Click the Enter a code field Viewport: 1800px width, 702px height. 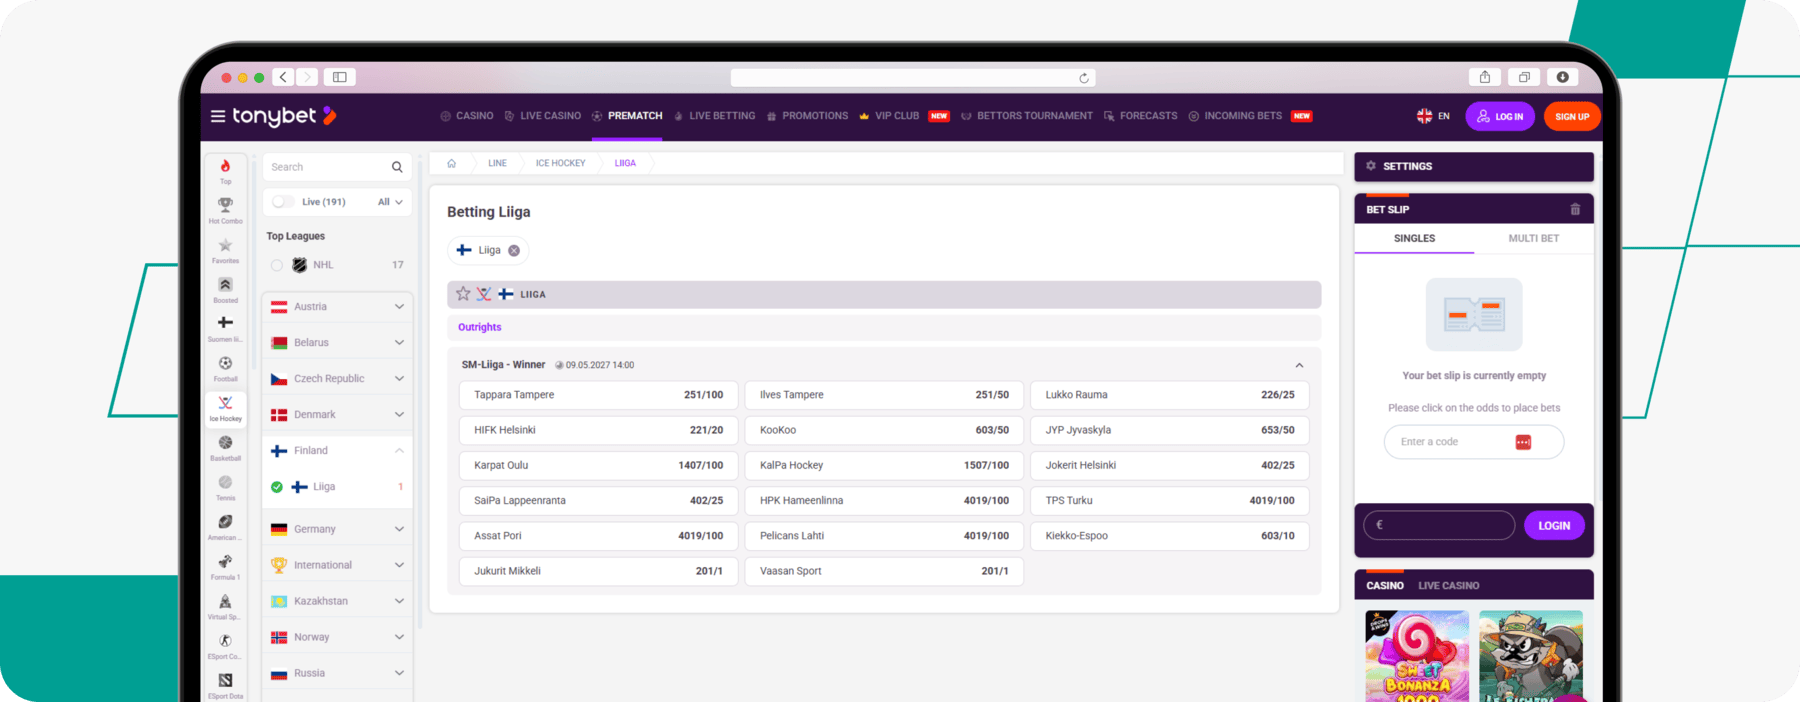pos(1474,442)
